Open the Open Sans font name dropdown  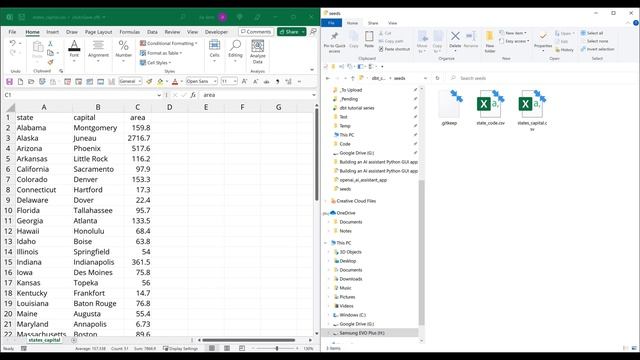point(215,82)
